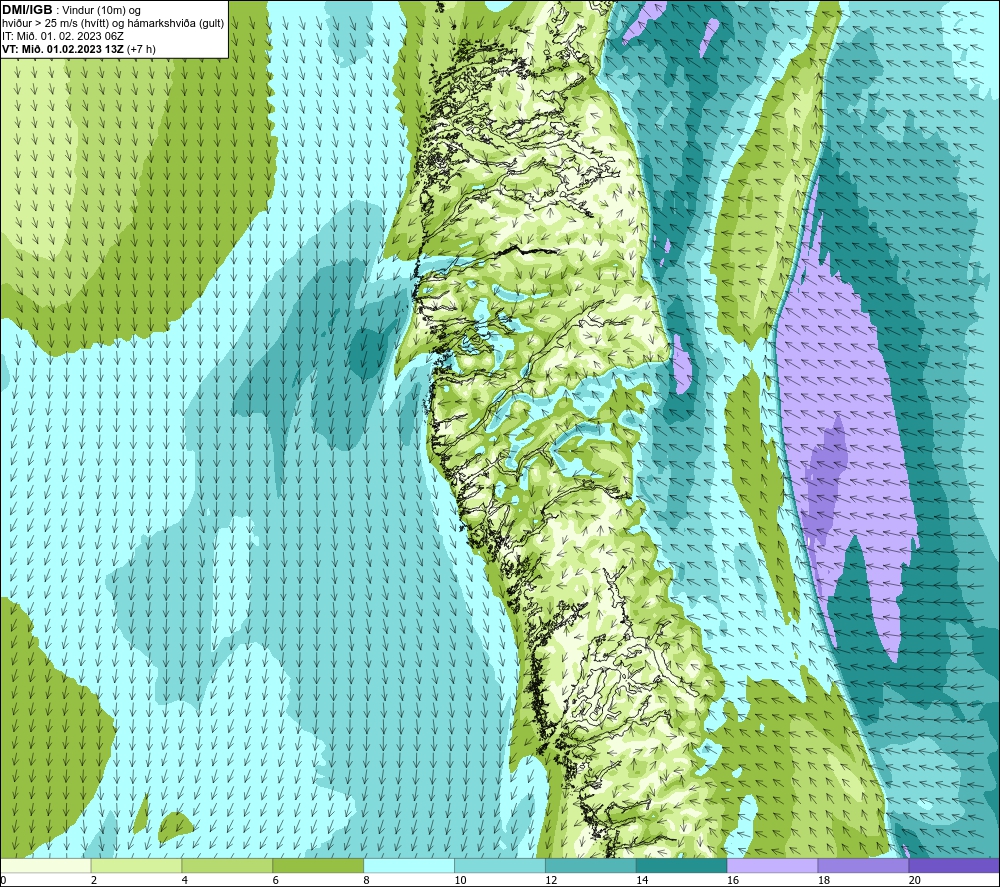The width and height of the screenshot is (1000, 887).
Task: Click the pale yellow 0–2 m/s legend swatch
Action: [46, 866]
